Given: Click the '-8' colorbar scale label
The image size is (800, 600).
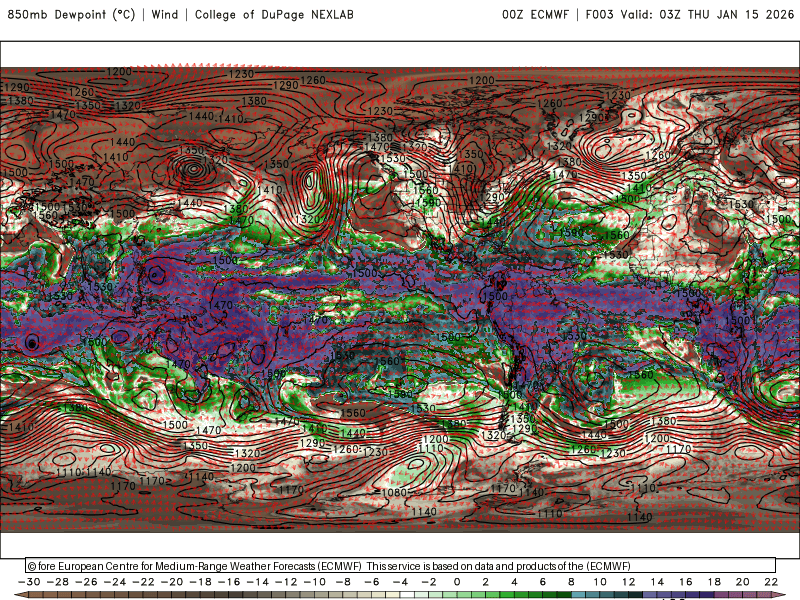Looking at the screenshot, I should 343,582.
